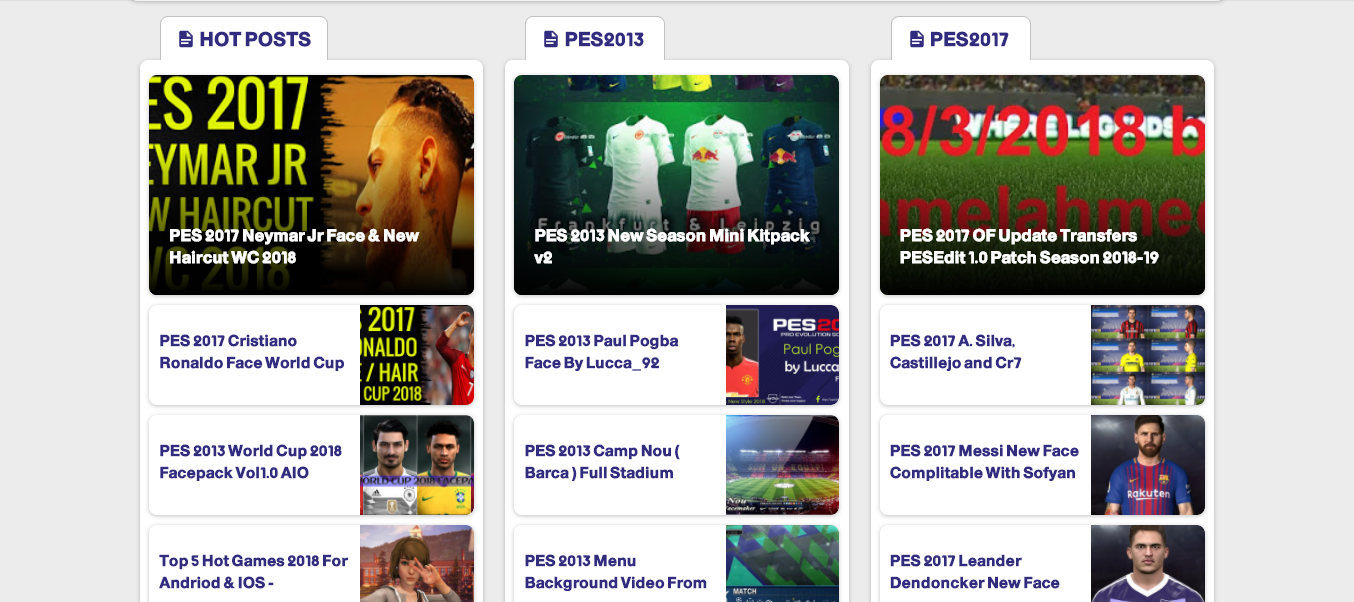Open the OF Update Transfers PESEdit featured post

(1042, 185)
